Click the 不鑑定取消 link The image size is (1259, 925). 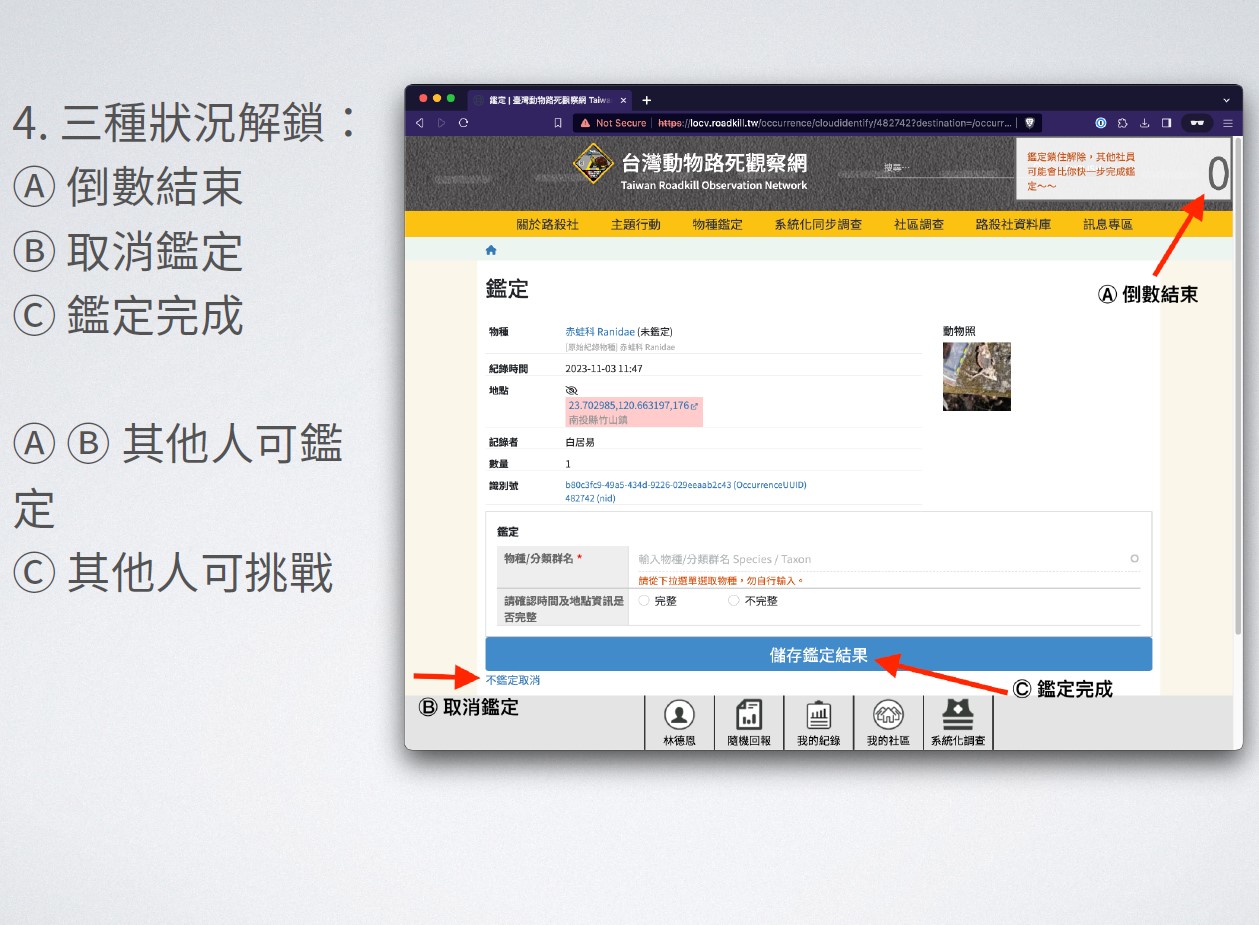click(512, 680)
